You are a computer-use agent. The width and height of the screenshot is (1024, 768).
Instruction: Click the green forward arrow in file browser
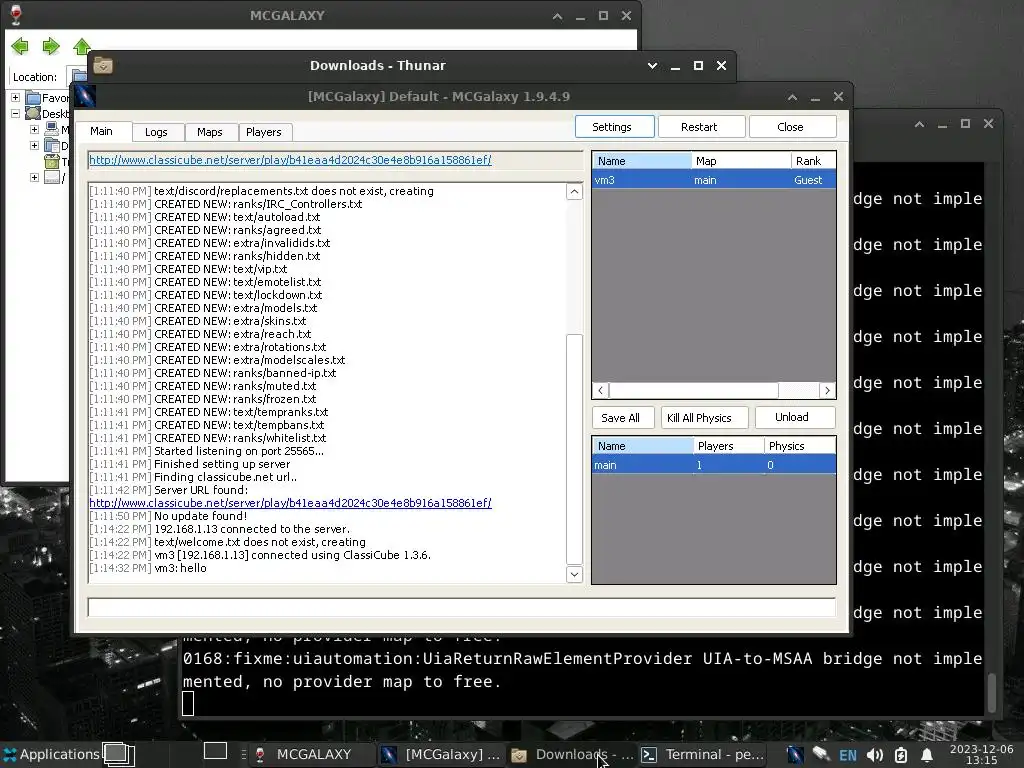coord(51,46)
